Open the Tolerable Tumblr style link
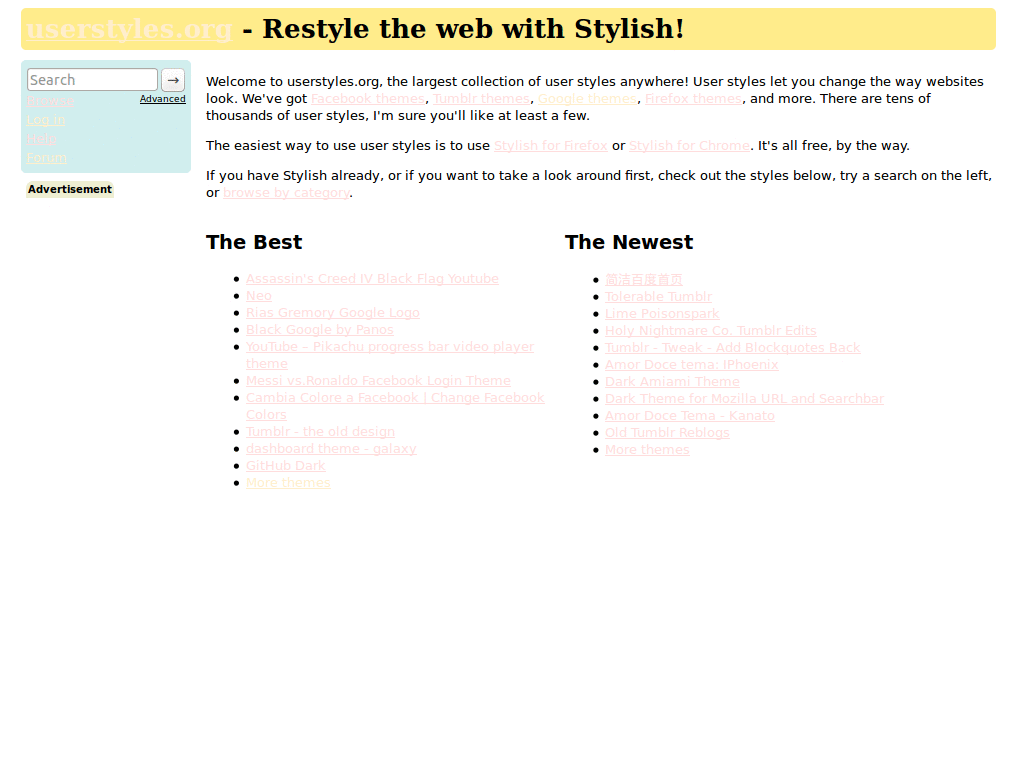The height and width of the screenshot is (768, 1024). 658,296
